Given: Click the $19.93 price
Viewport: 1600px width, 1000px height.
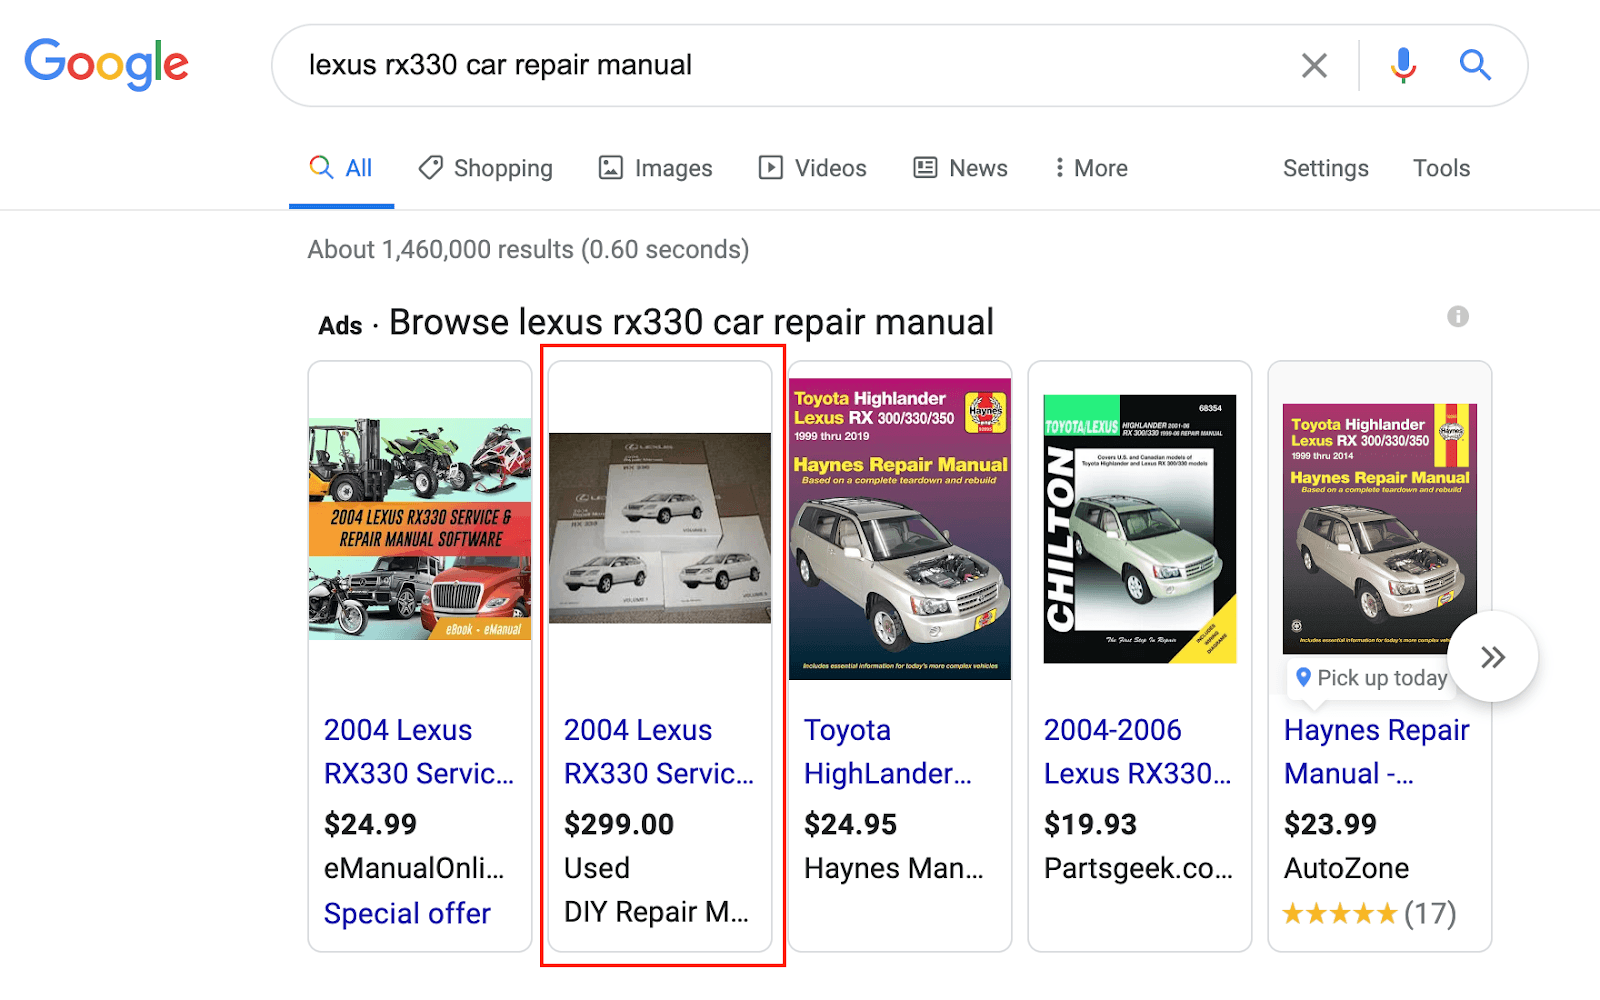Looking at the screenshot, I should coord(1091,824).
